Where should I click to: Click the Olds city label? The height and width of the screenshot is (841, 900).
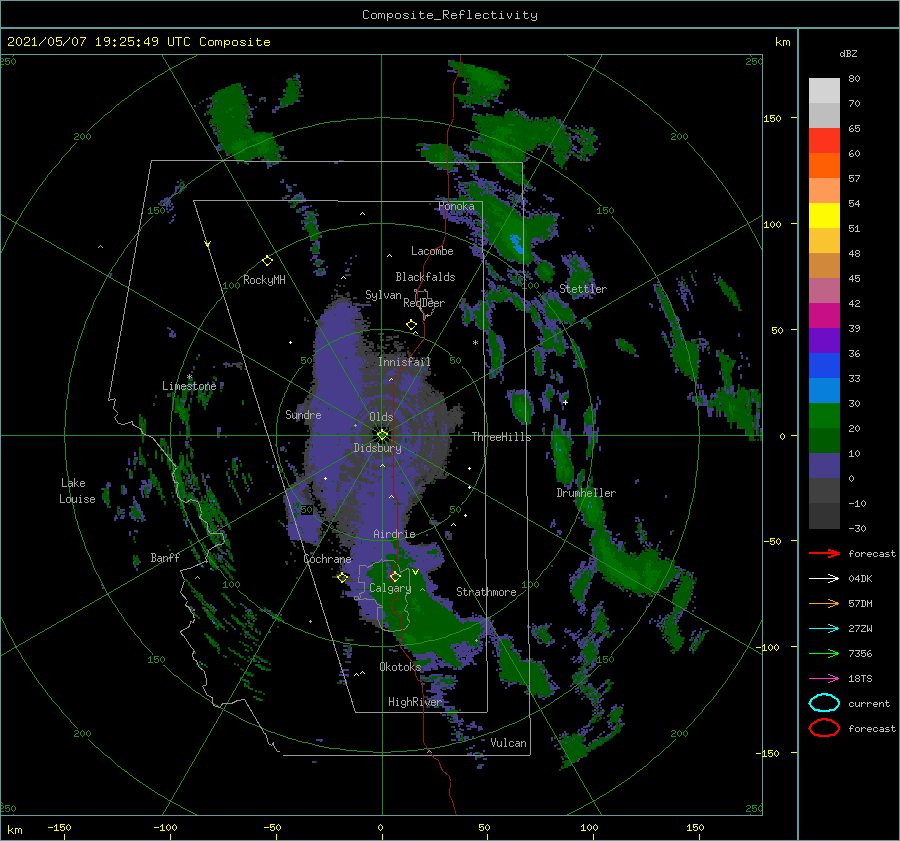coord(381,417)
